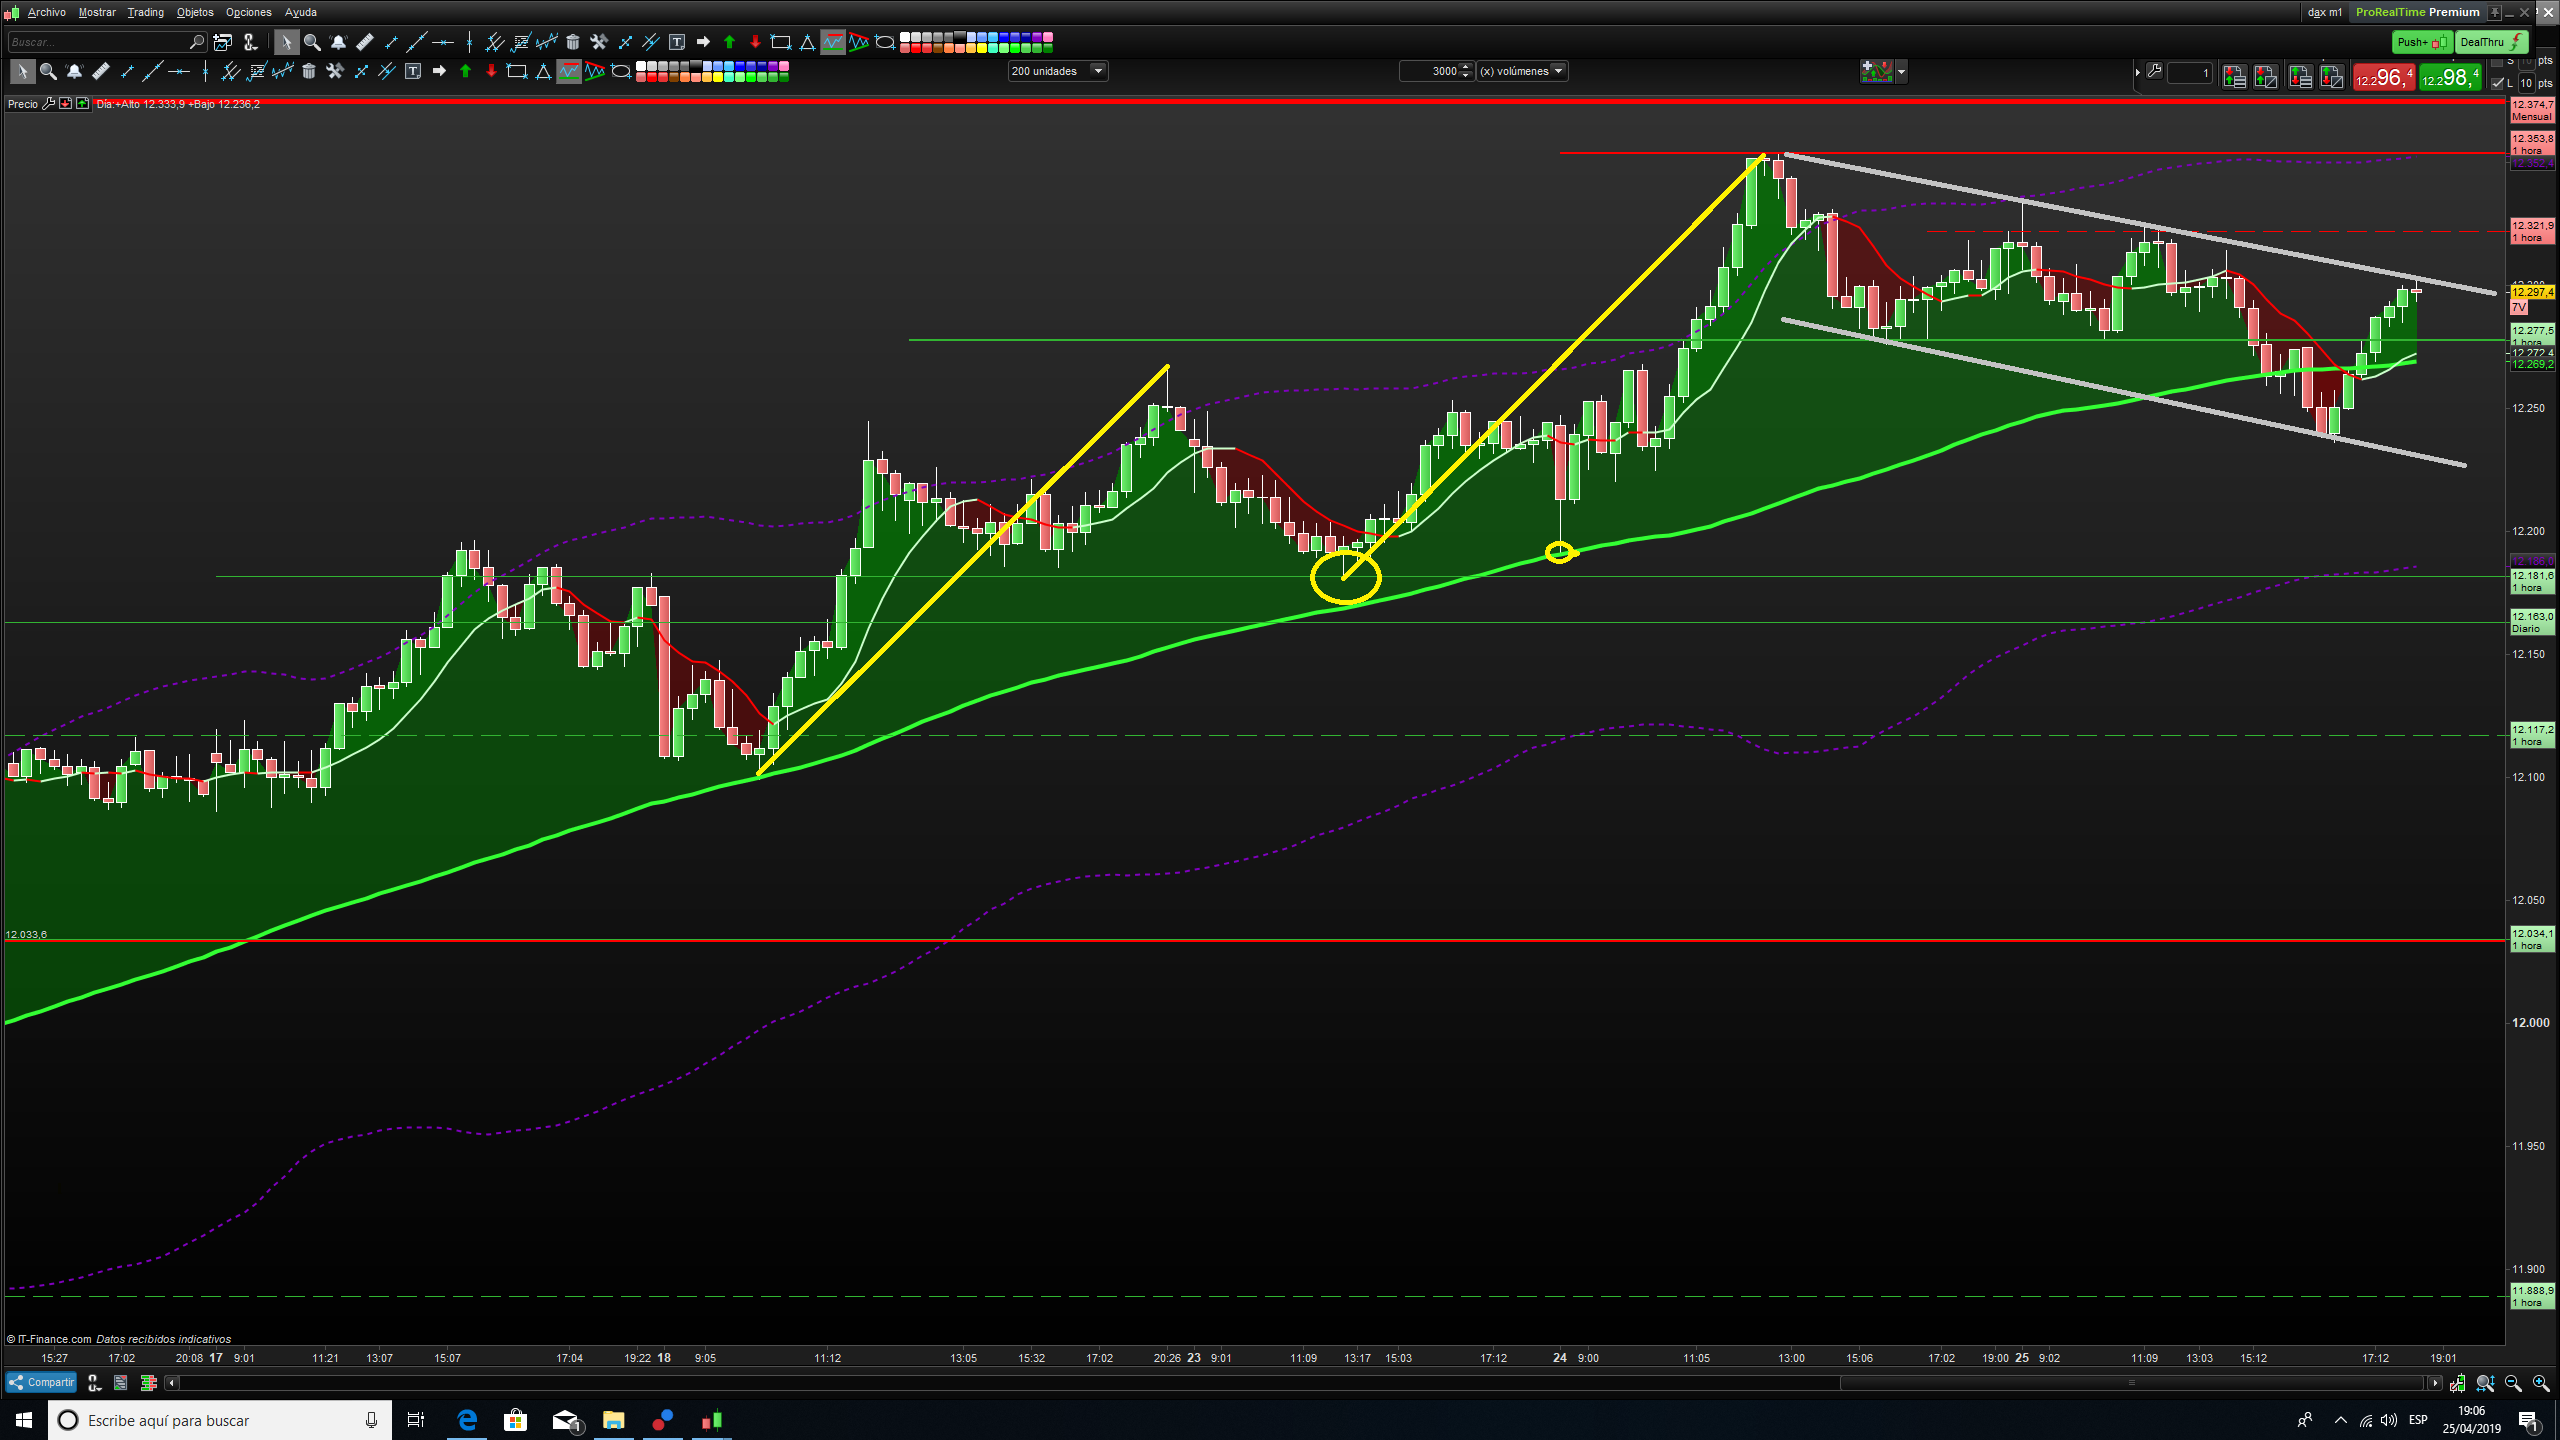This screenshot has height=1440, width=2560.
Task: Select the text annotation tool
Action: [677, 42]
